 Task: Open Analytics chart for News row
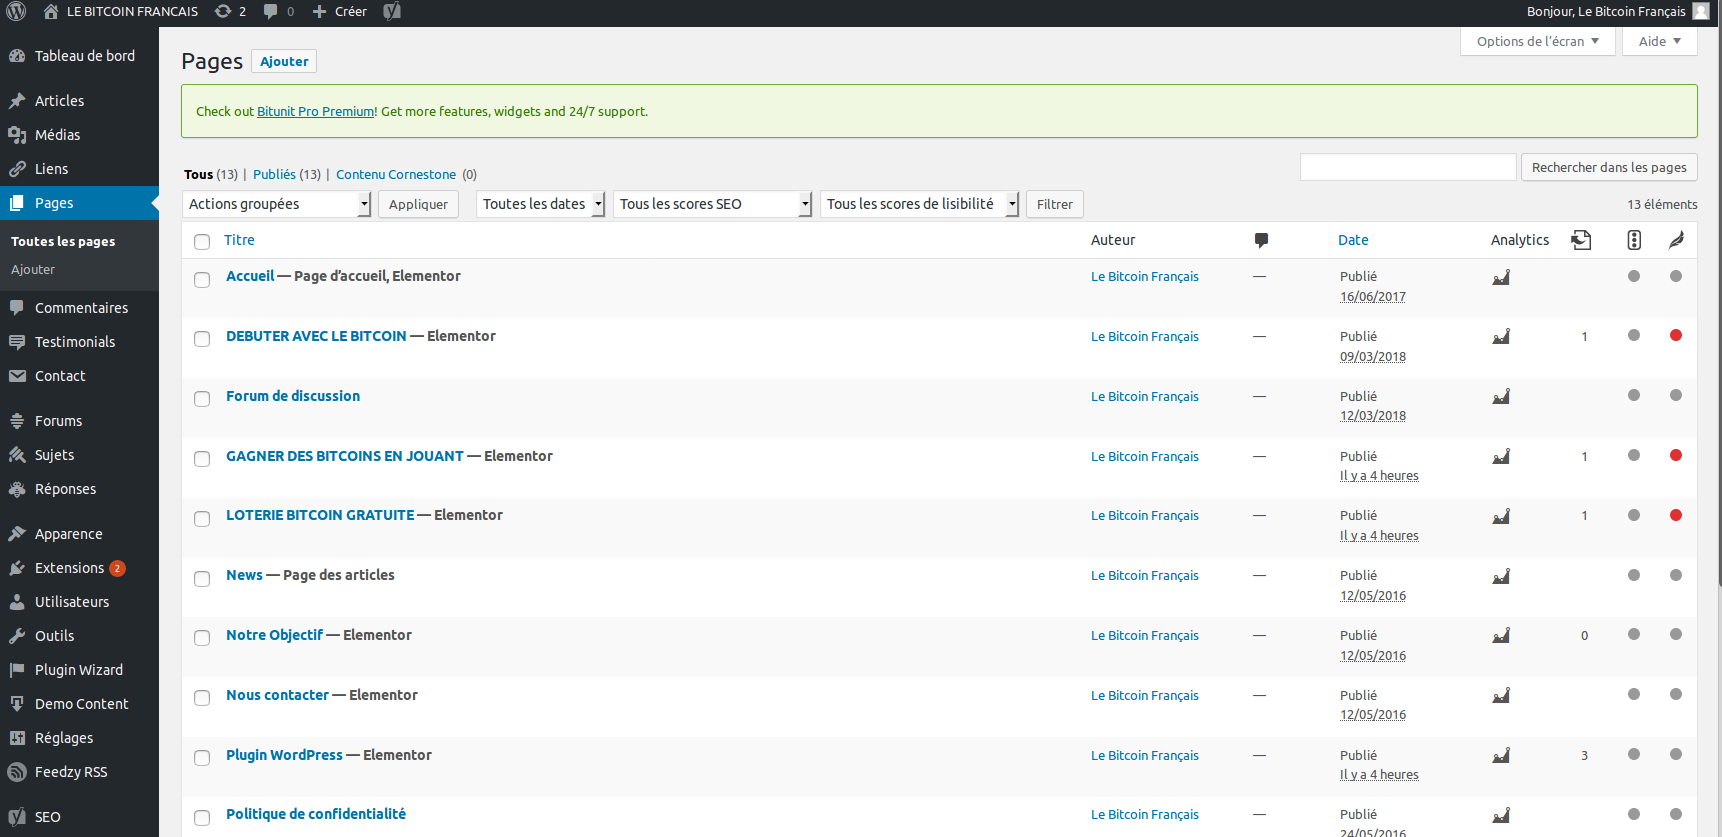(1501, 576)
